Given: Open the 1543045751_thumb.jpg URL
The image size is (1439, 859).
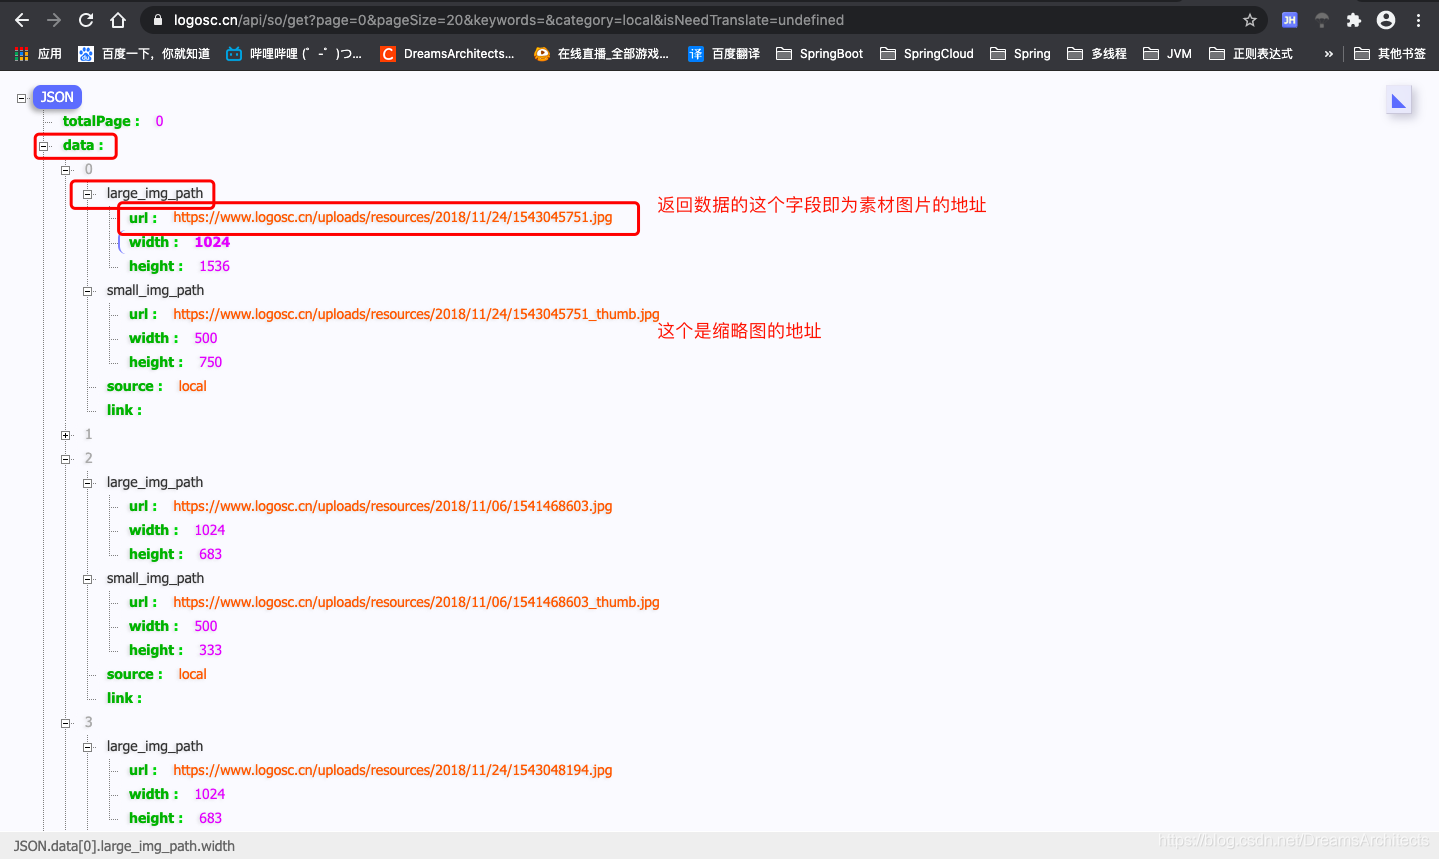Looking at the screenshot, I should pyautogui.click(x=416, y=314).
